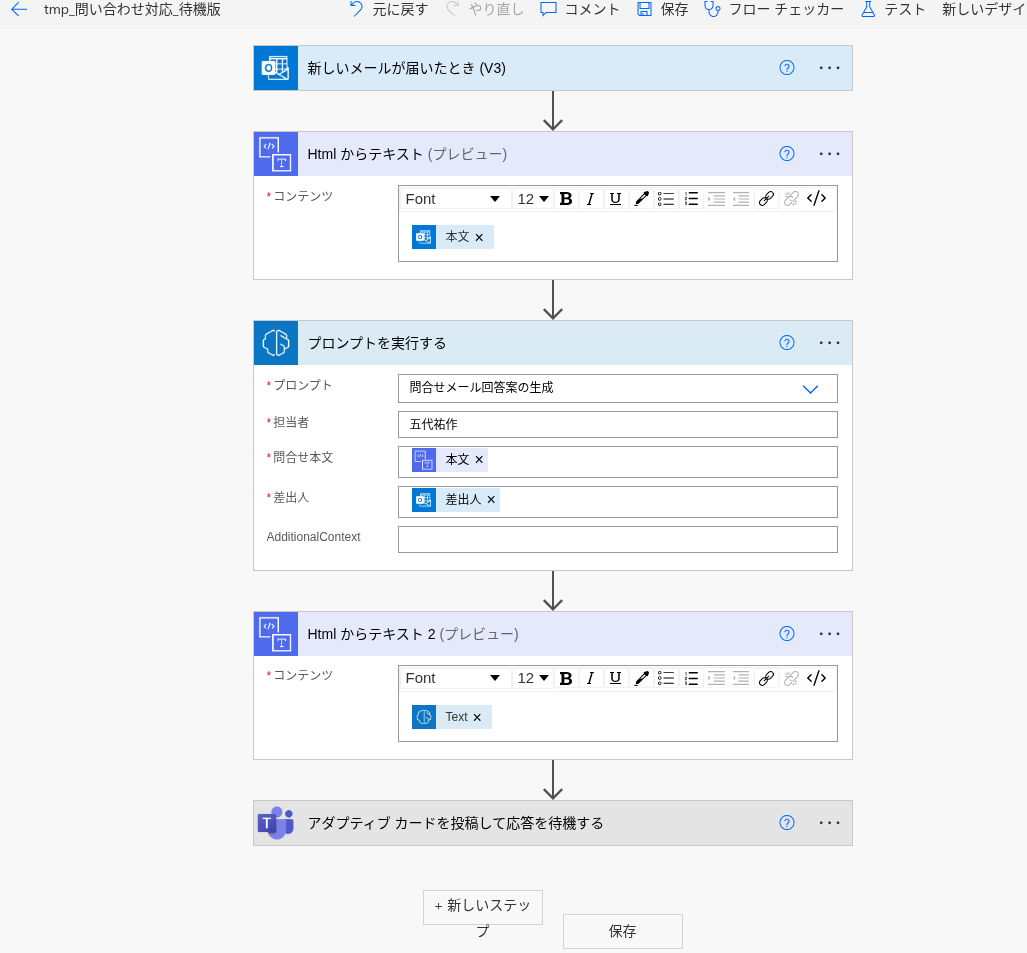
Task: Open ellipsis menu of プロンプトを実行する step
Action: [x=829, y=343]
